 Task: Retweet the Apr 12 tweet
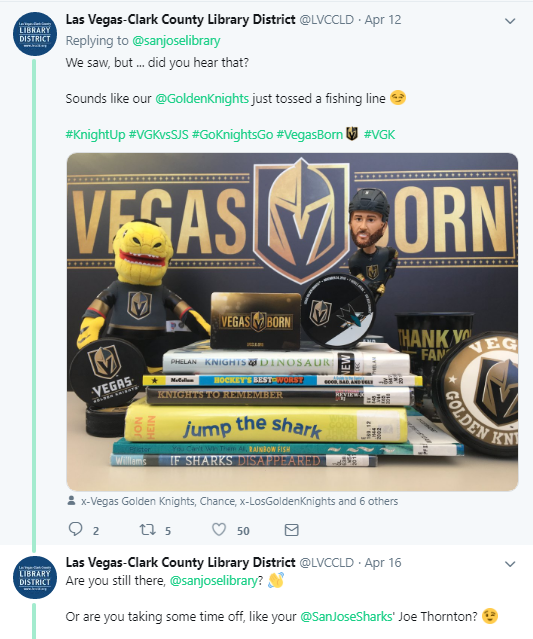pyautogui.click(x=148, y=530)
